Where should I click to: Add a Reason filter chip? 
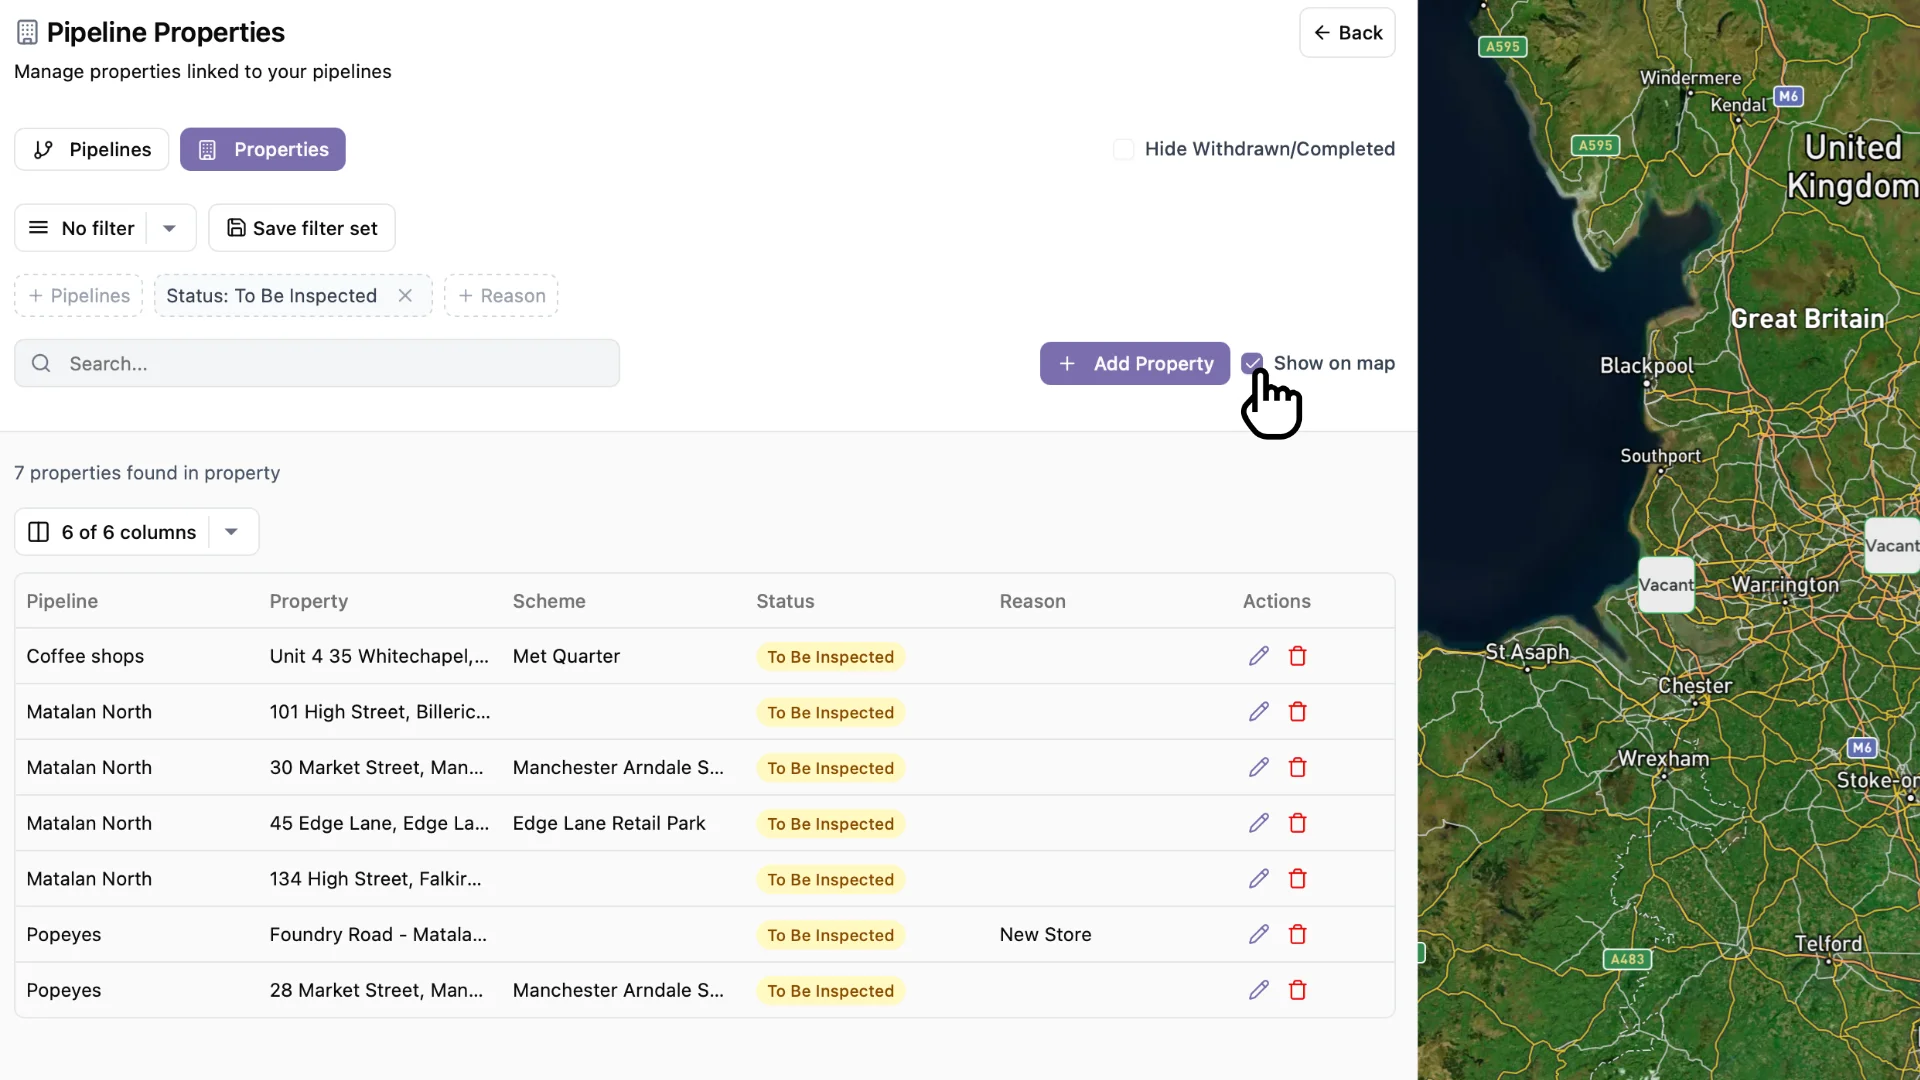pos(500,295)
